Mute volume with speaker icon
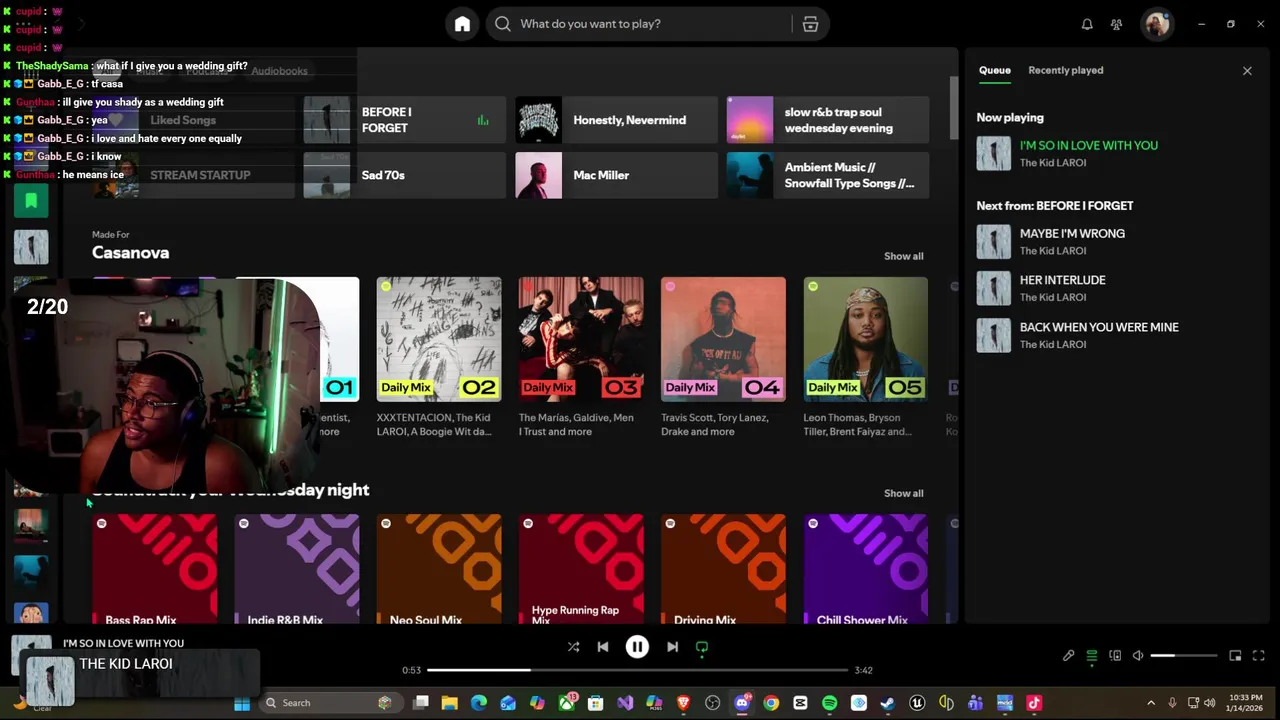 pos(1138,656)
